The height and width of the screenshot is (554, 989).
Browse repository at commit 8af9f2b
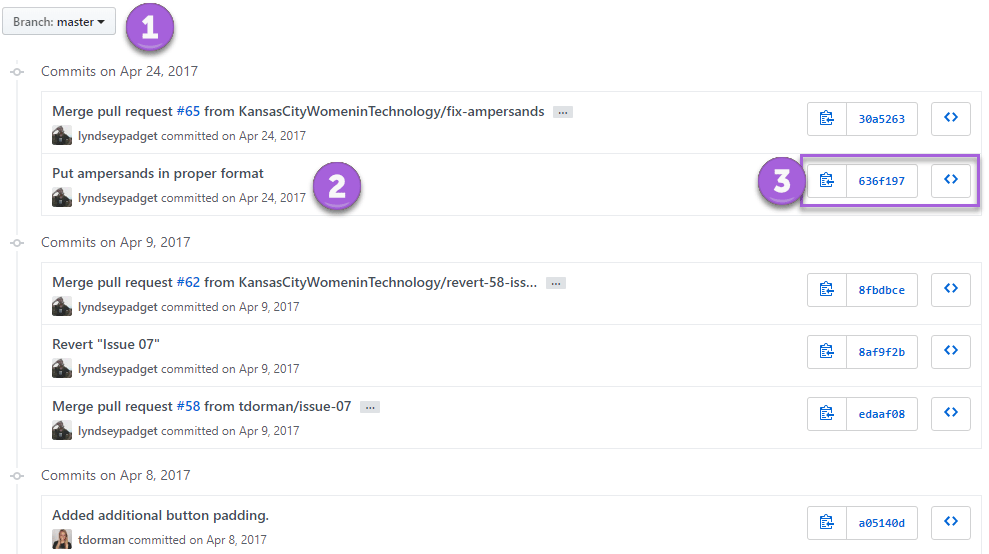click(x=950, y=352)
